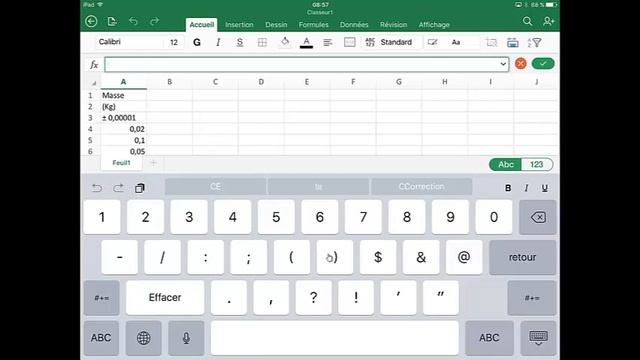This screenshot has width=640, height=360.
Task: Select the select-all corner triangle
Action: click(x=93, y=83)
